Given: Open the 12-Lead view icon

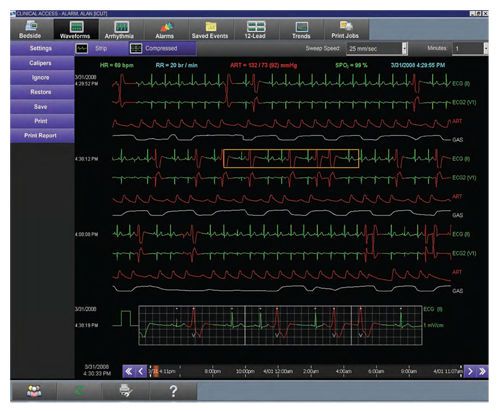Looking at the screenshot, I should point(256,27).
